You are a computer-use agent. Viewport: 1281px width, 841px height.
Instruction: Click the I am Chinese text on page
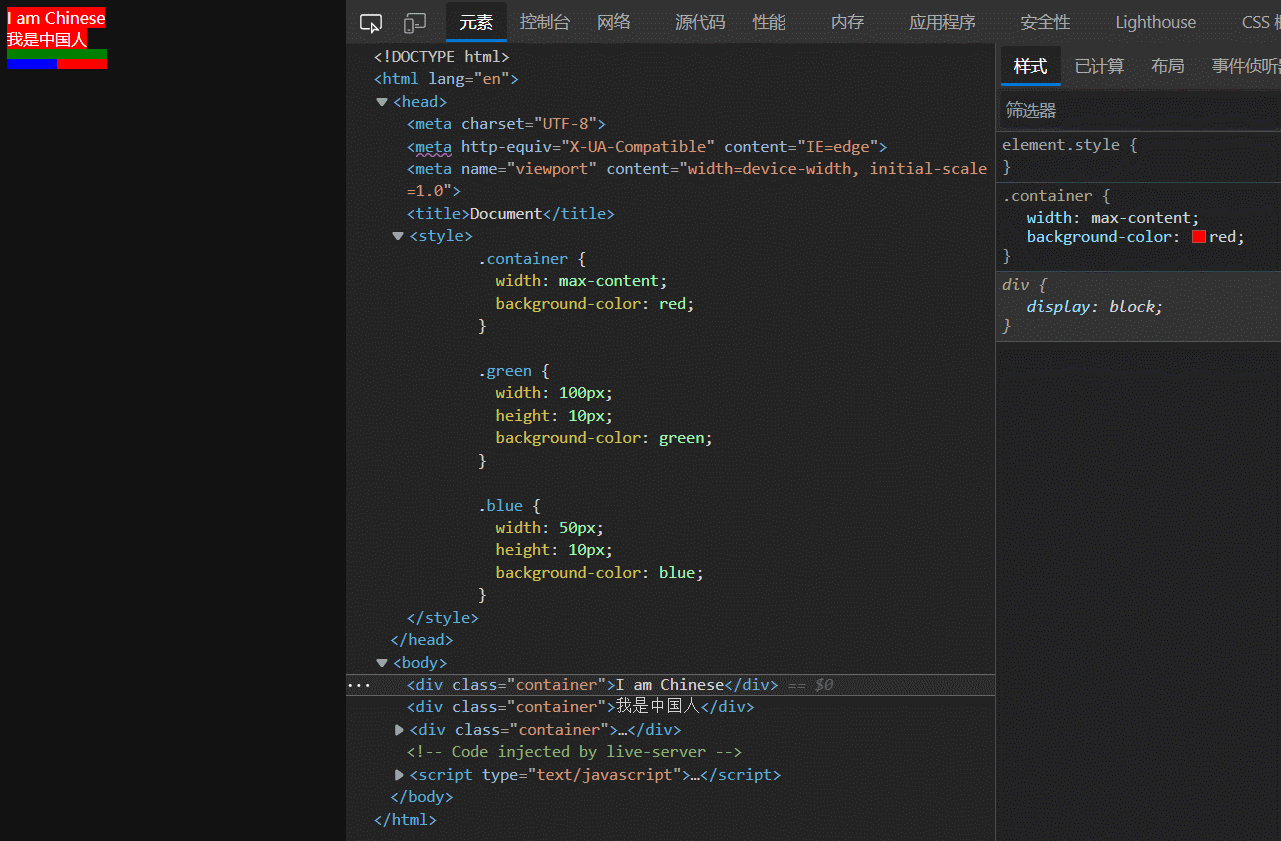56,18
